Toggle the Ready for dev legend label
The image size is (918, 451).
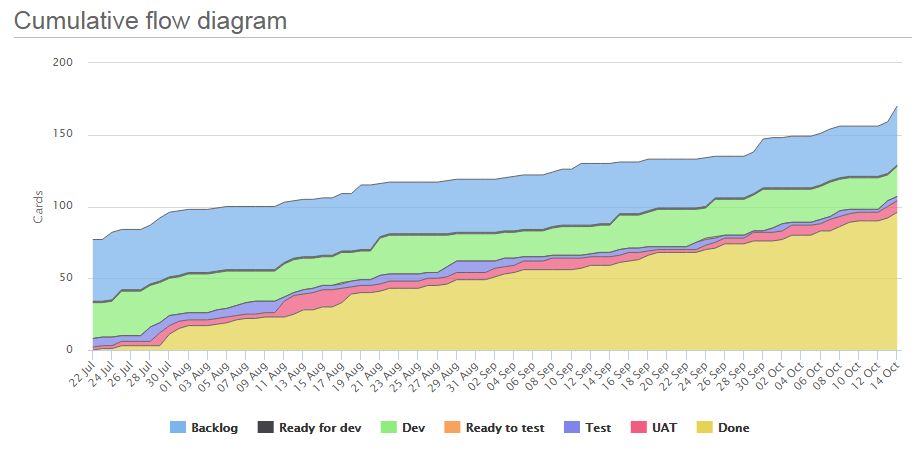[x=320, y=428]
